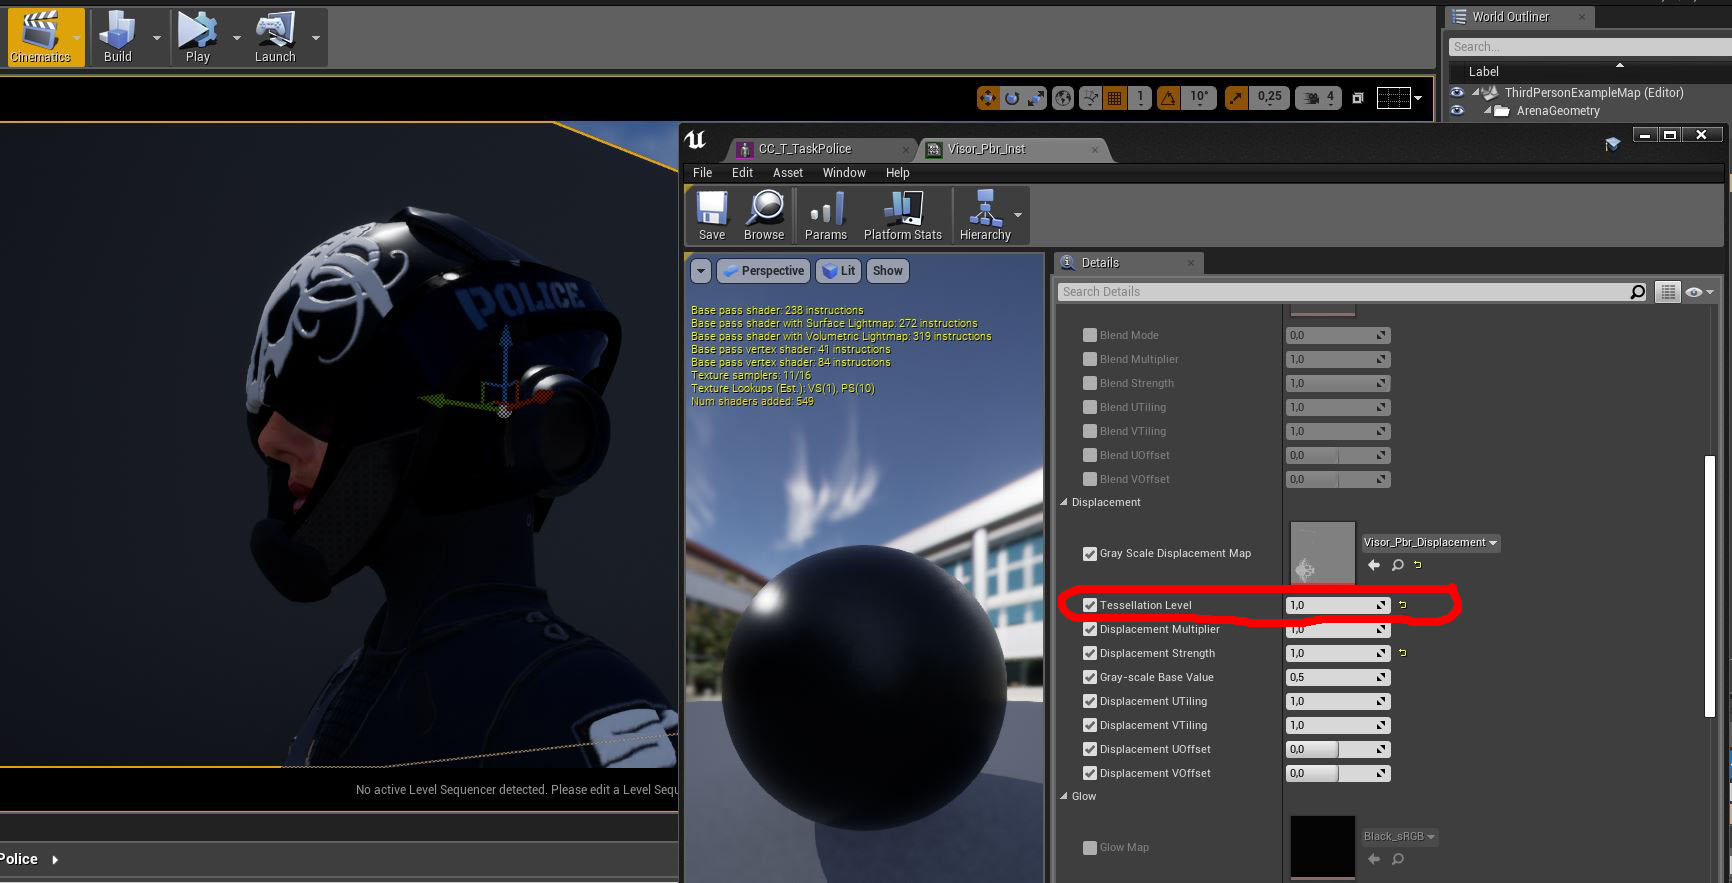Uncheck the Tessellation Level parameter

[x=1090, y=605]
